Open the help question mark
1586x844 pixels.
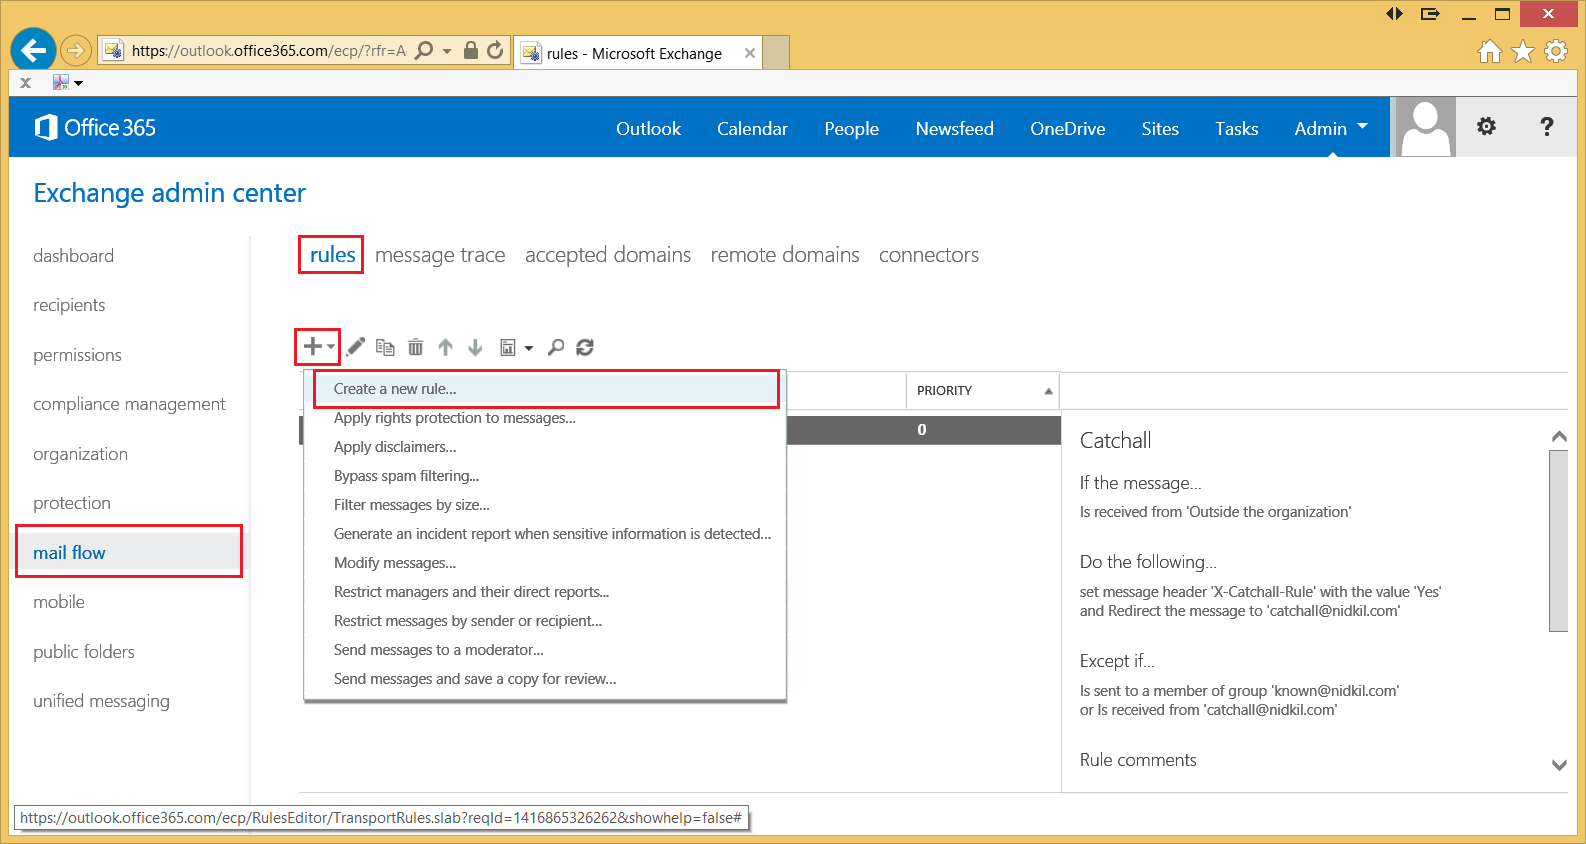tap(1546, 126)
